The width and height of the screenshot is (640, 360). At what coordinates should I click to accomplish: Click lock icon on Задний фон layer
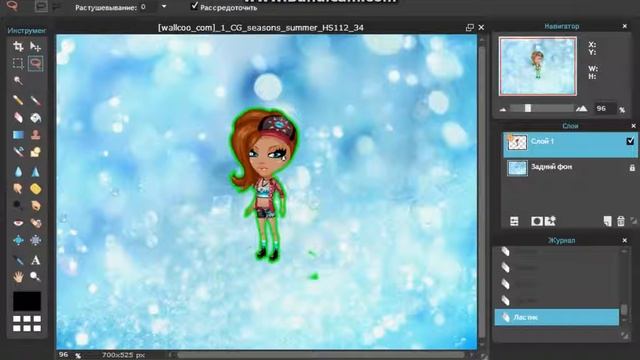(632, 167)
